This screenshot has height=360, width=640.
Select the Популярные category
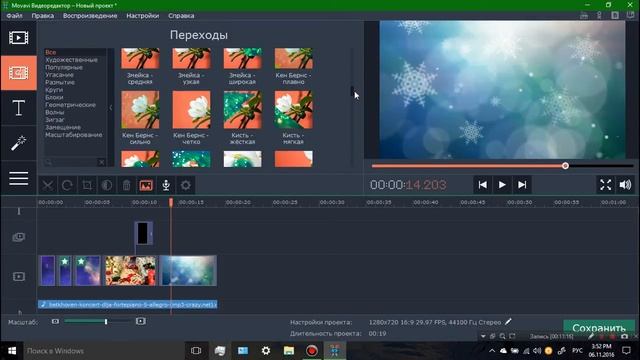click(64, 67)
